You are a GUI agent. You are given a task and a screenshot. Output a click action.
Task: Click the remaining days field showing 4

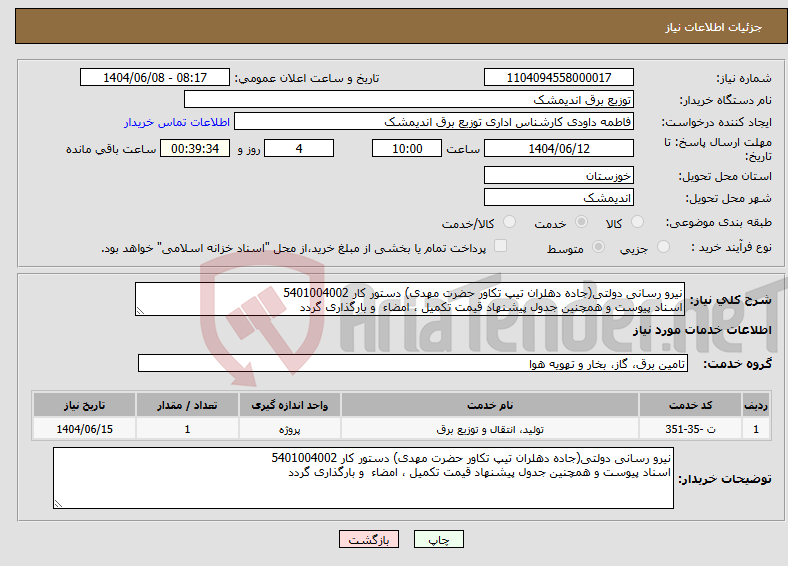(x=299, y=148)
